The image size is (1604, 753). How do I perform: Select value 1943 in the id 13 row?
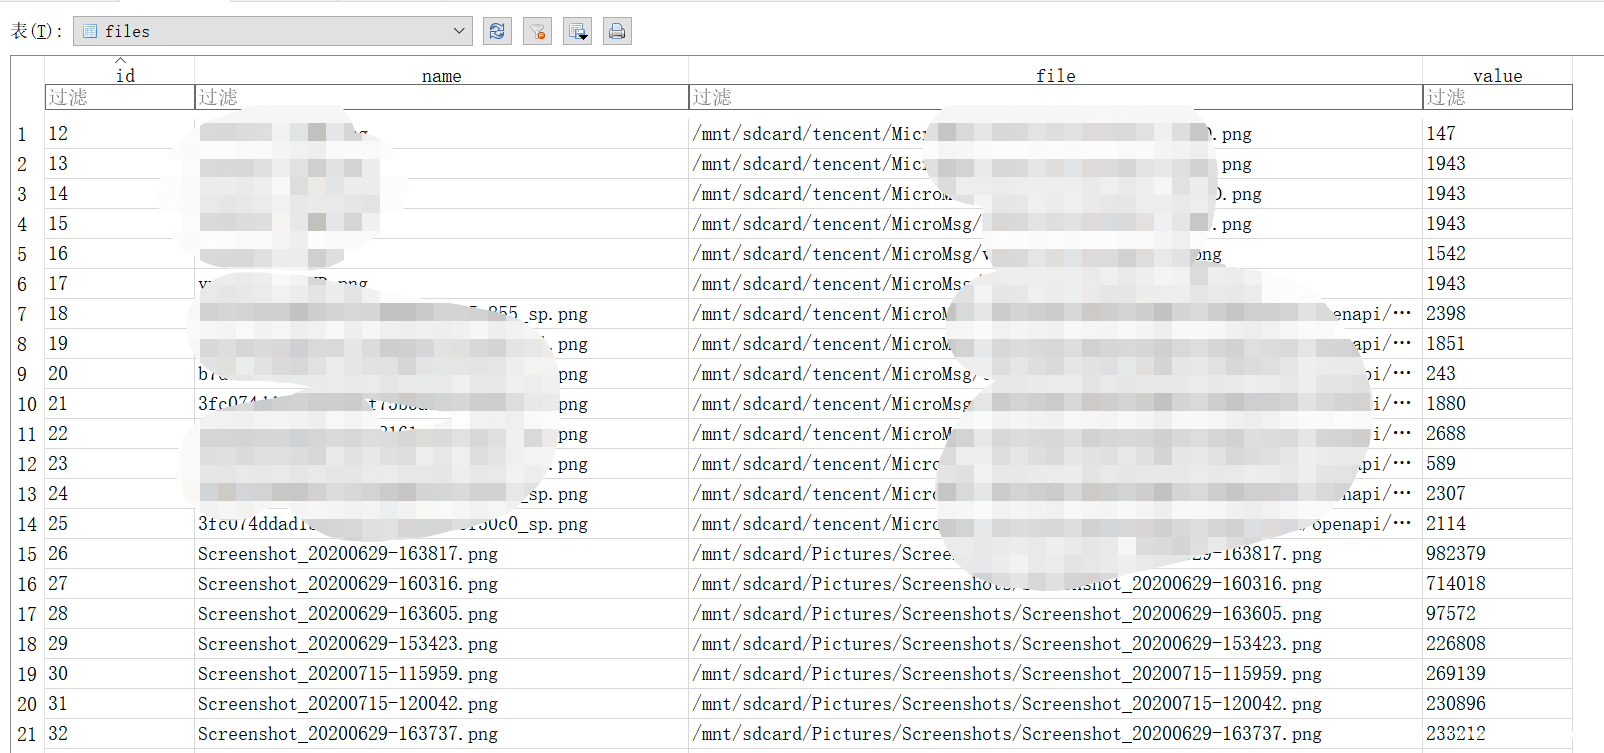[1498, 164]
